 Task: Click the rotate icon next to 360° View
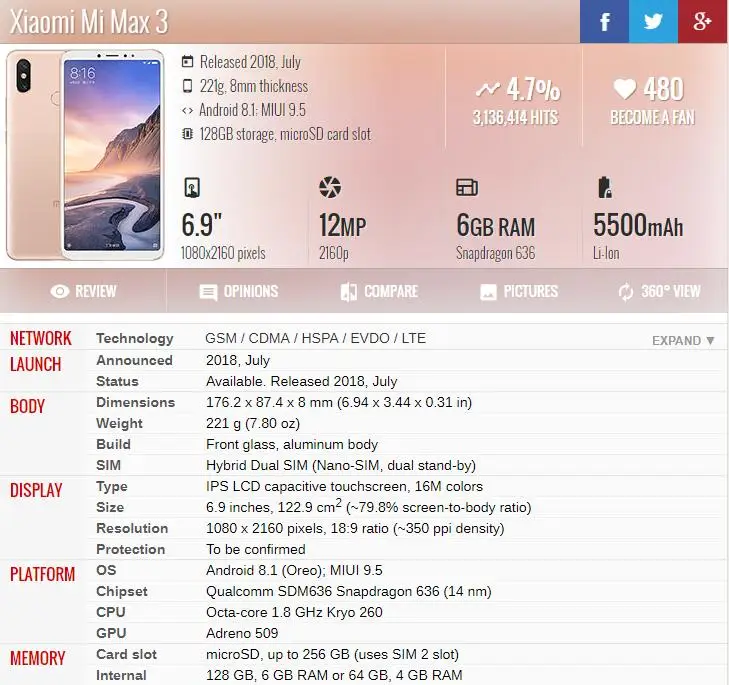tap(626, 292)
